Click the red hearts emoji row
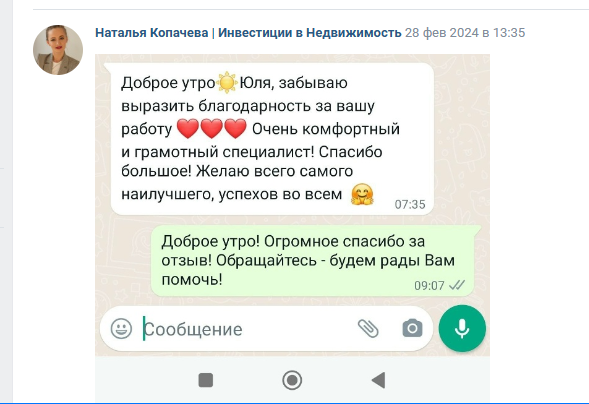Viewport: 589px width, 404px height. (211, 128)
